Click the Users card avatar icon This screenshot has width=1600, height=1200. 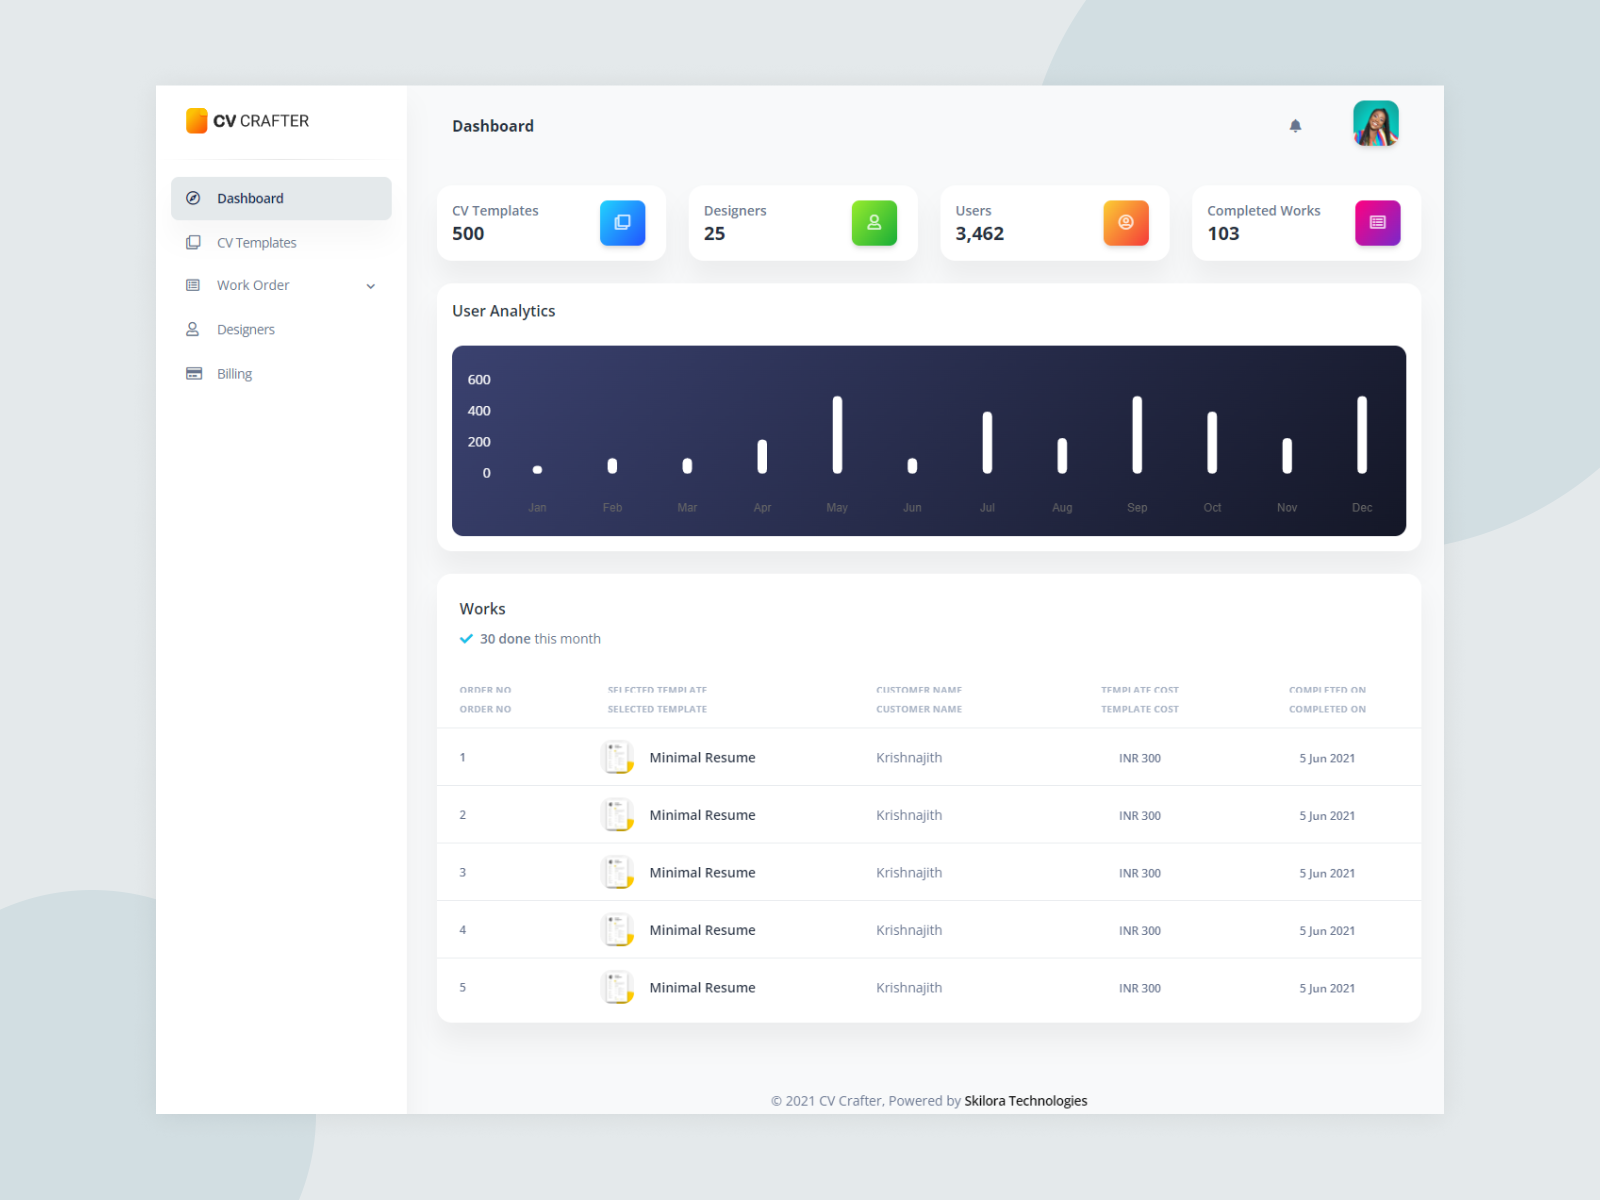(1126, 223)
